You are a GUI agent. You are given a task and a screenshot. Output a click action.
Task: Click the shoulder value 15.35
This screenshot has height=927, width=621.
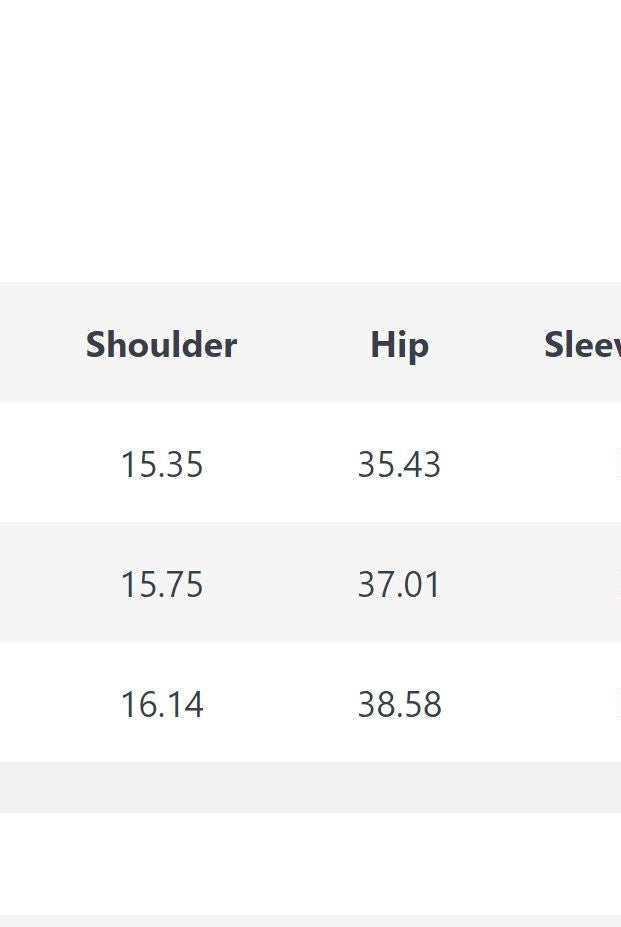(161, 465)
